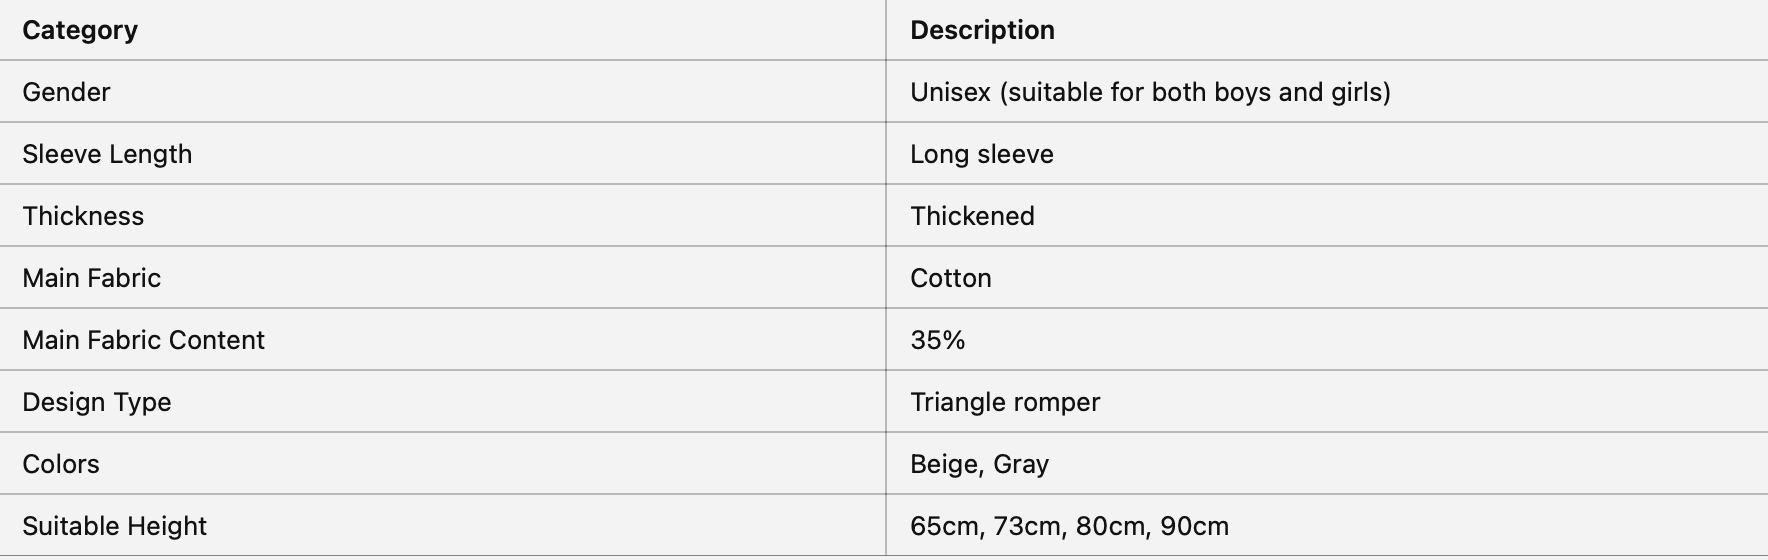Select the Main Fabric Content label
Image resolution: width=1768 pixels, height=560 pixels.
click(x=143, y=340)
